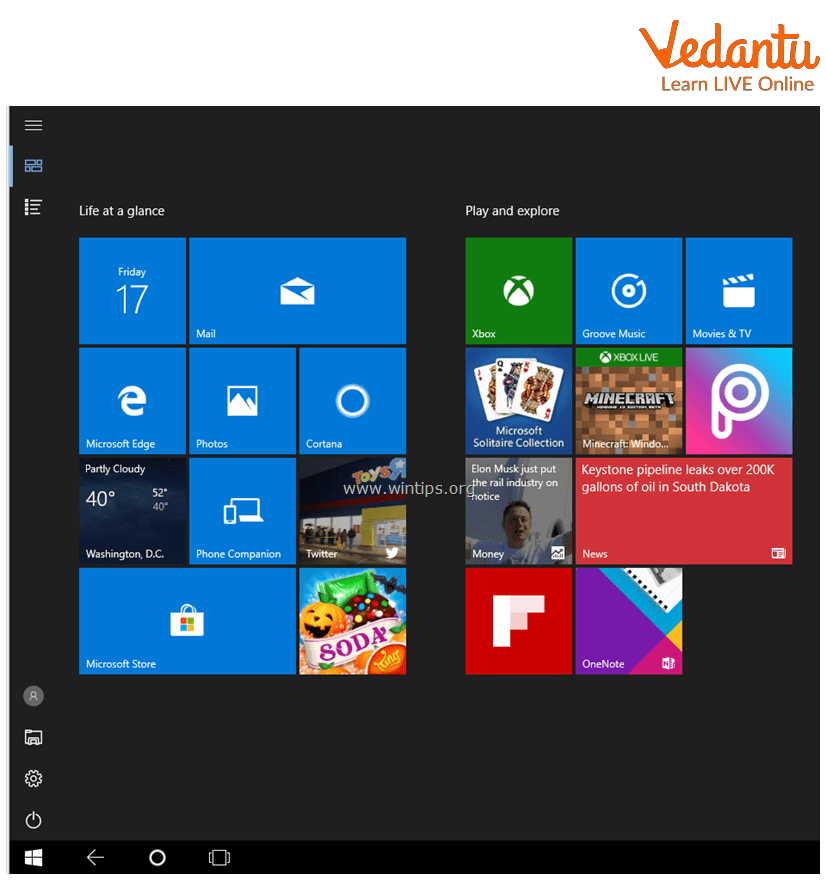Screen dimensions: 827x894
Task: Open Settings gear in sidebar
Action: [33, 778]
